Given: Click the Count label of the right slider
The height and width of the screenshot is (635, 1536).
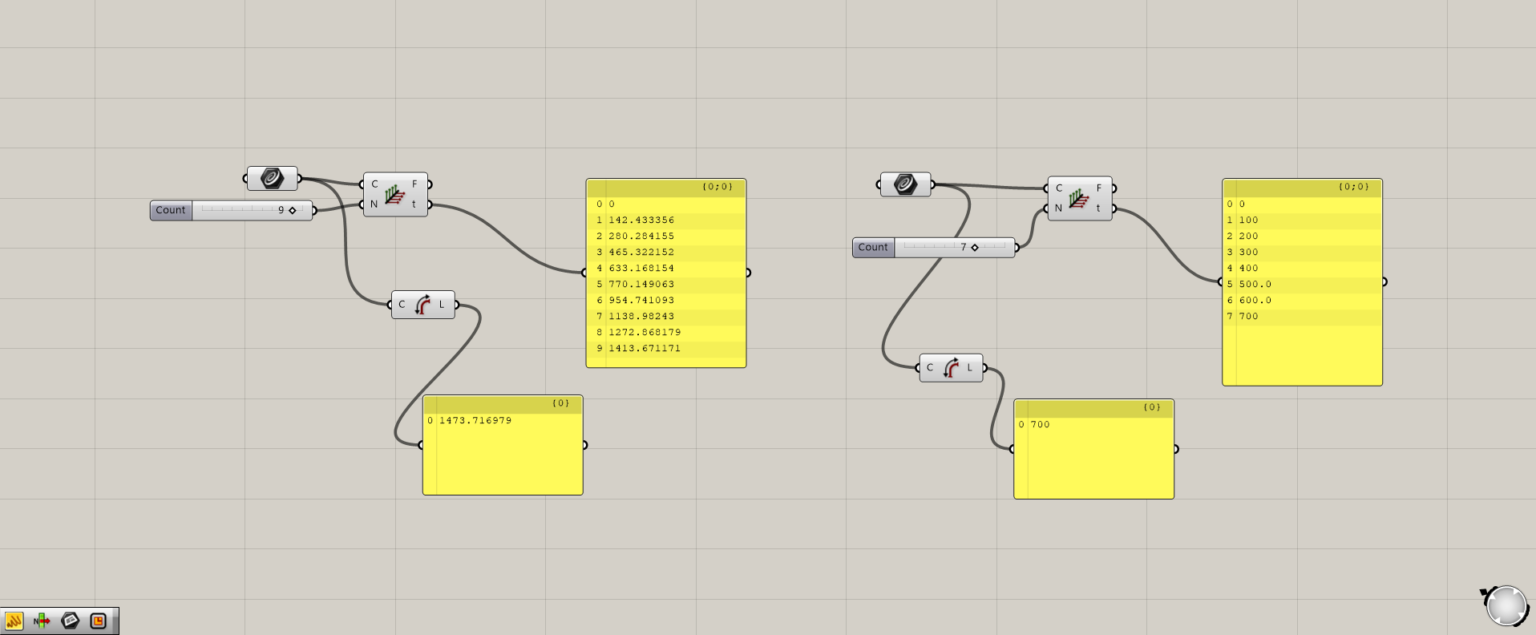Looking at the screenshot, I should point(872,247).
